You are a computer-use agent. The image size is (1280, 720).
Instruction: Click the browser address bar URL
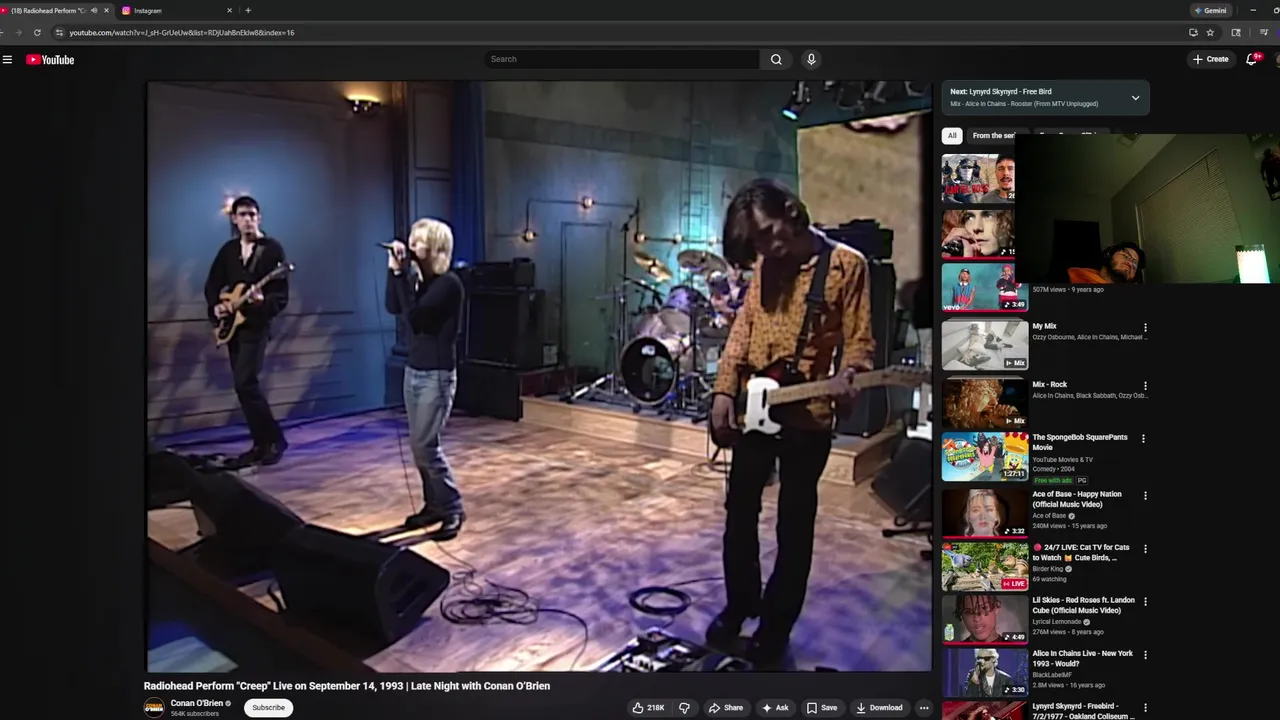pyautogui.click(x=182, y=32)
